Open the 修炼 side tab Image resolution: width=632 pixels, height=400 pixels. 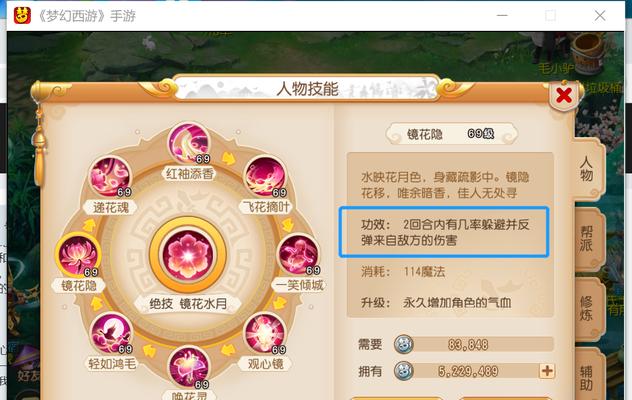587,308
